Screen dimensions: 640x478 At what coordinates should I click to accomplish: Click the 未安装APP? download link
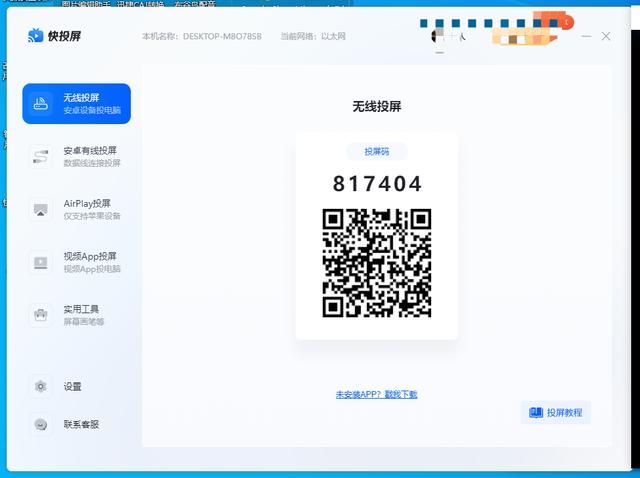pos(376,394)
